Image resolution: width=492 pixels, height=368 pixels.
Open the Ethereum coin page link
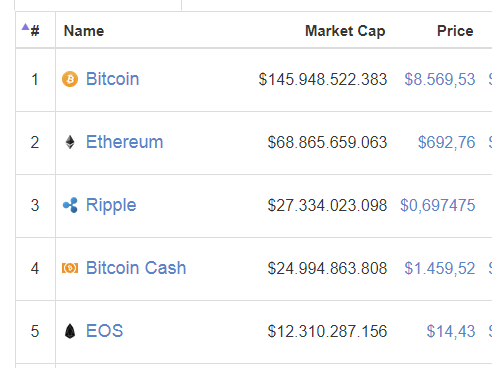(x=124, y=142)
